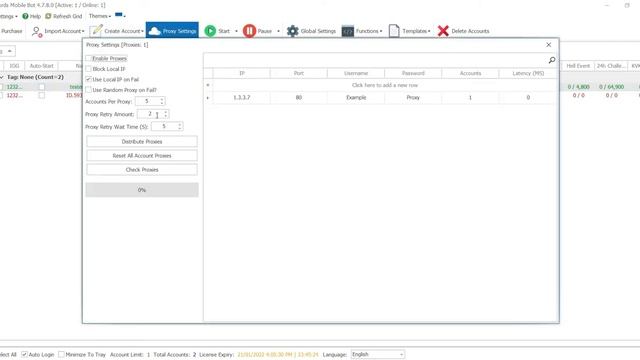Click the Import Account person icon
Screen dimensions: 640x360
37,31
